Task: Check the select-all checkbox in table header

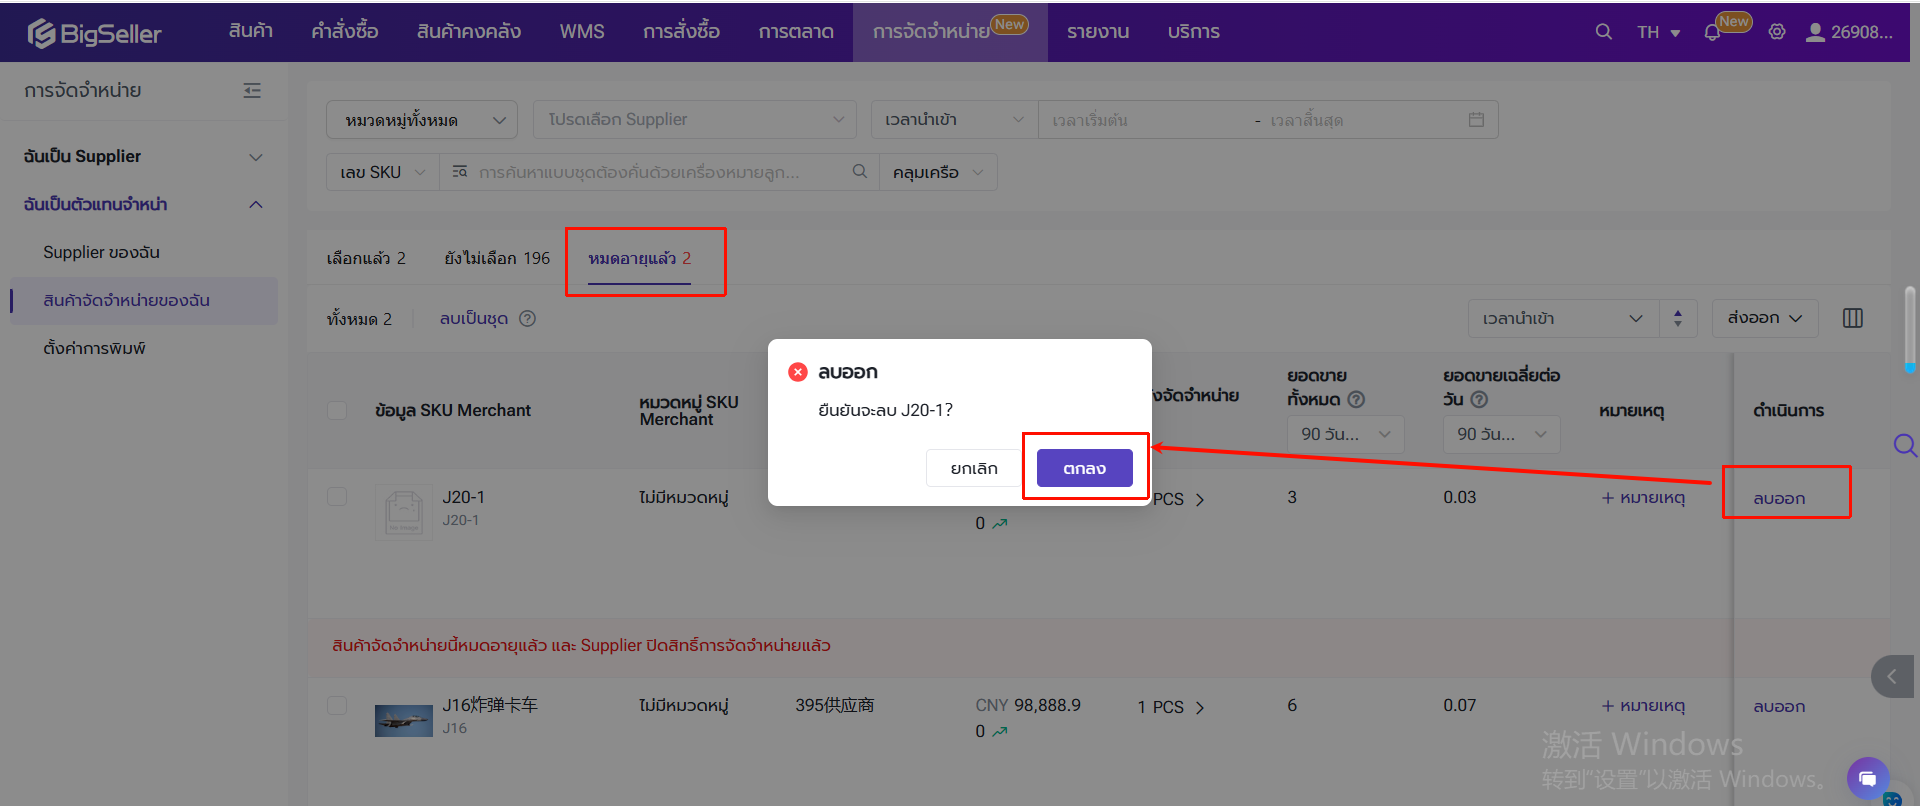Action: pyautogui.click(x=338, y=411)
